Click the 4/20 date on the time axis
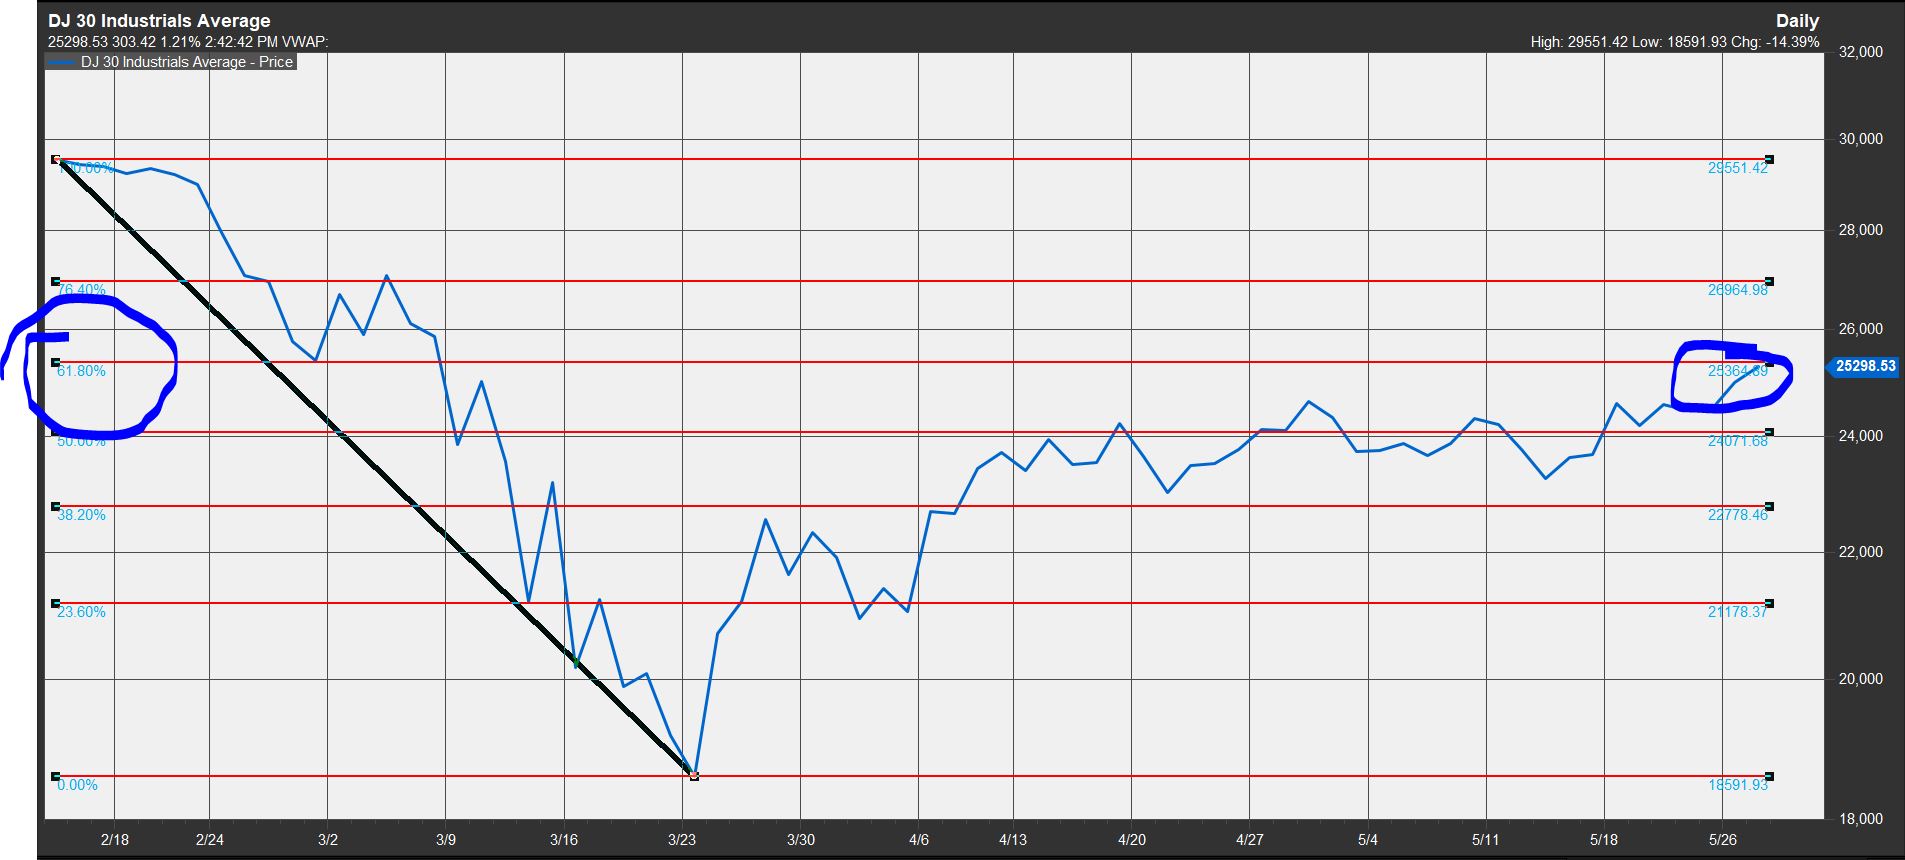 tap(1131, 840)
